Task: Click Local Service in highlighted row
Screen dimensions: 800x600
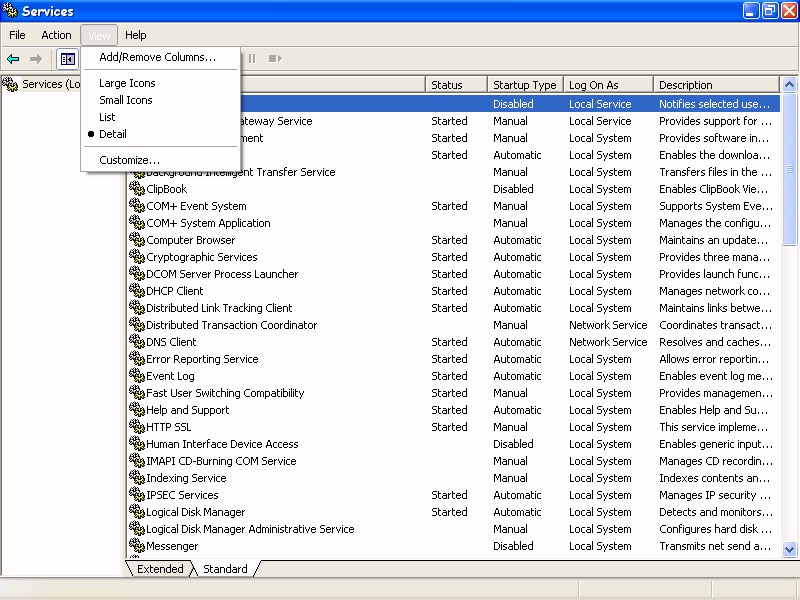Action: pos(600,104)
